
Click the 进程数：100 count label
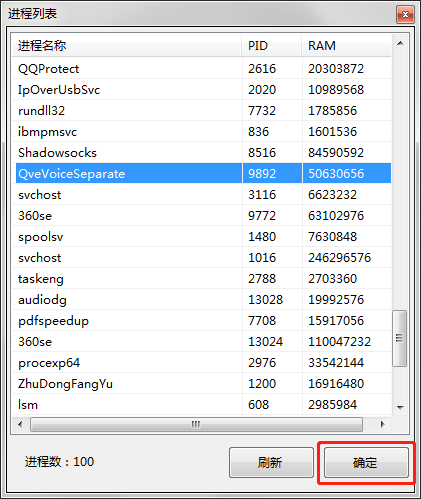pos(59,462)
